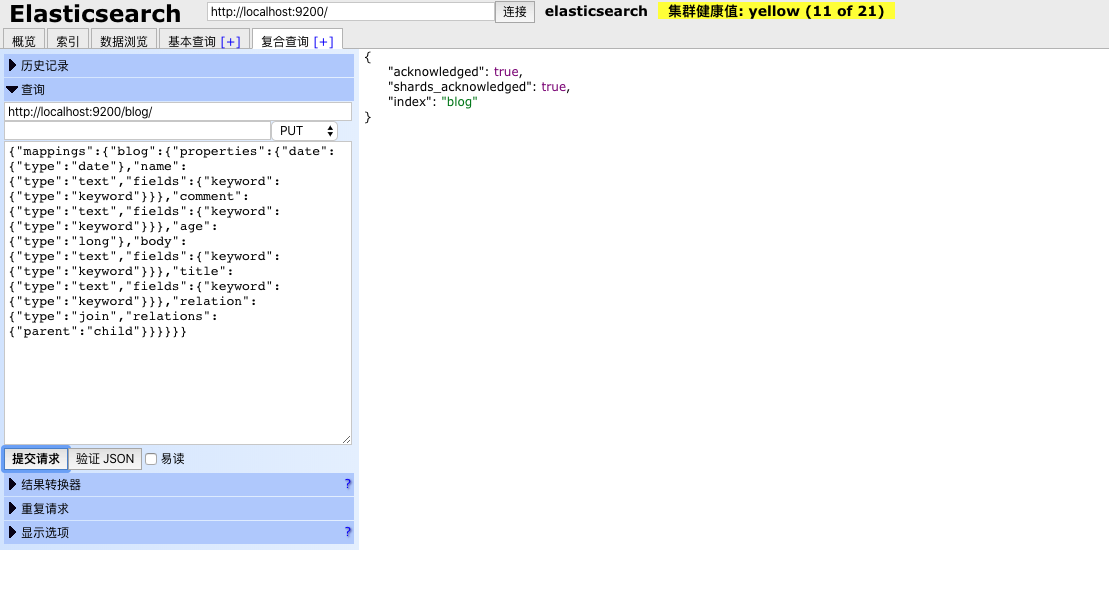The width and height of the screenshot is (1109, 591).
Task: Expand the 历史记录 section
Action: 179,66
